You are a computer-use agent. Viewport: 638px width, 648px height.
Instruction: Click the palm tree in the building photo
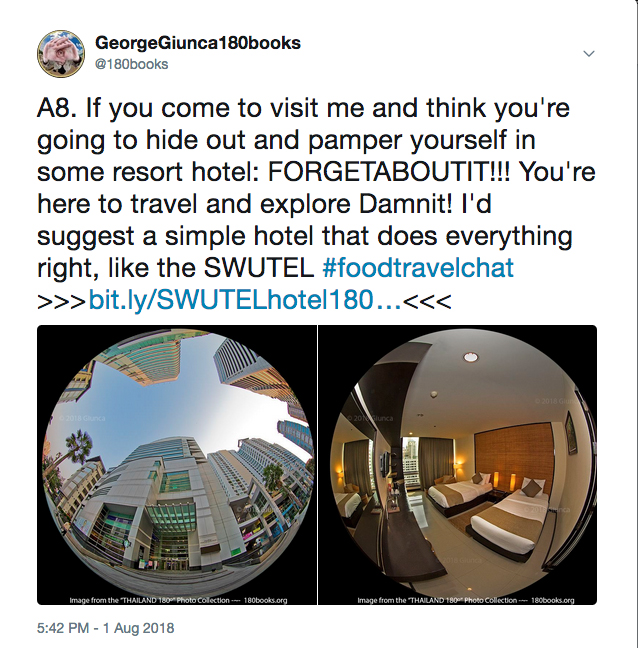point(76,445)
